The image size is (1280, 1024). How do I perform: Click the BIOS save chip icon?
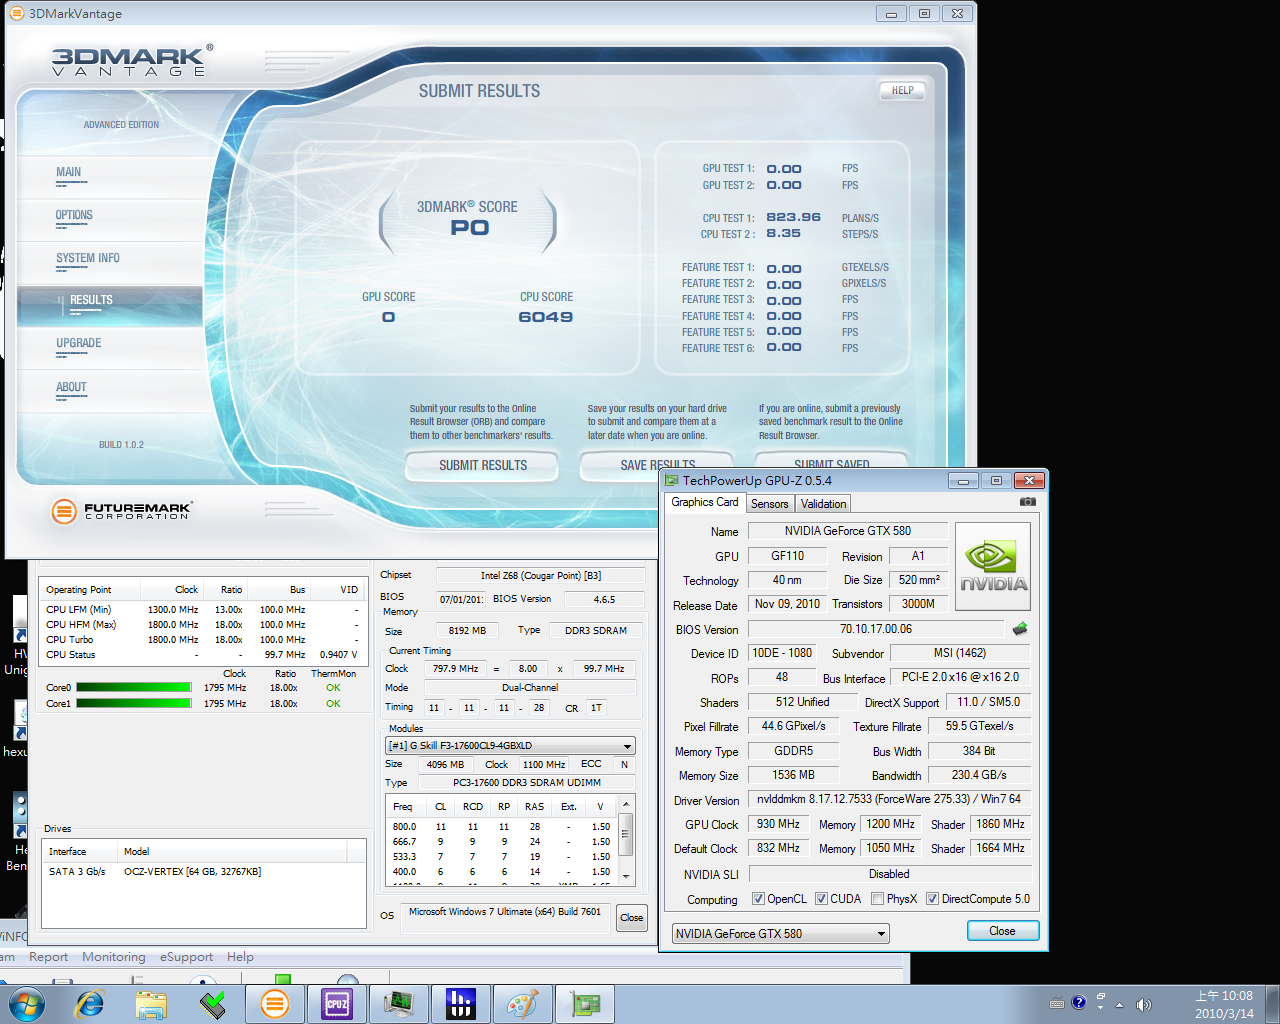(1020, 629)
